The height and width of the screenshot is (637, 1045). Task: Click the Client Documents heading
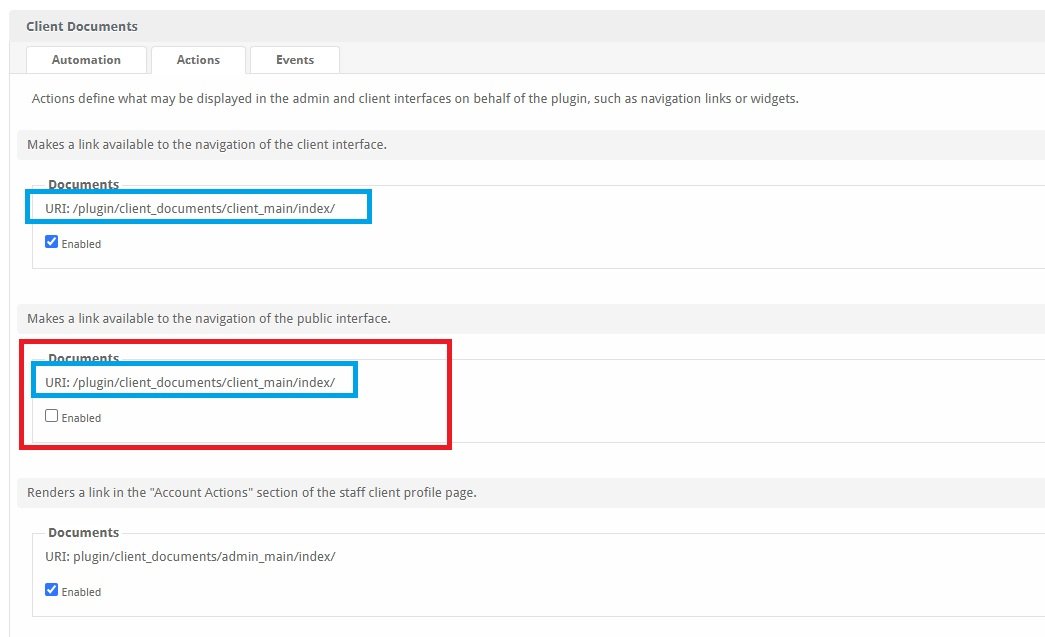[82, 27]
